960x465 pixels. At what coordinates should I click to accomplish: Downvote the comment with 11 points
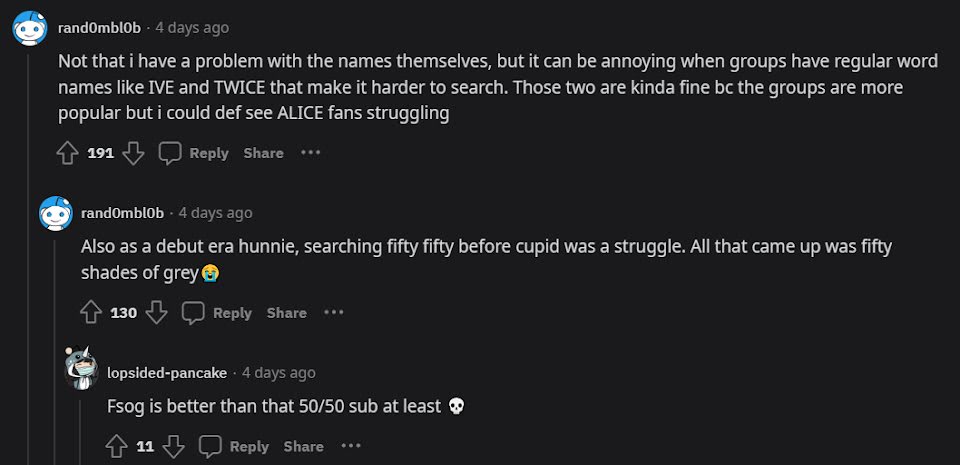coord(173,446)
